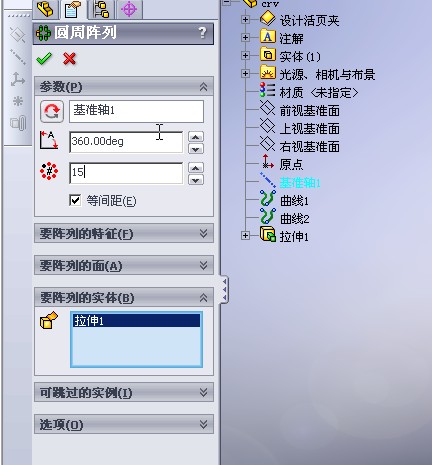Click the 360.00deg angle input field

(126, 142)
